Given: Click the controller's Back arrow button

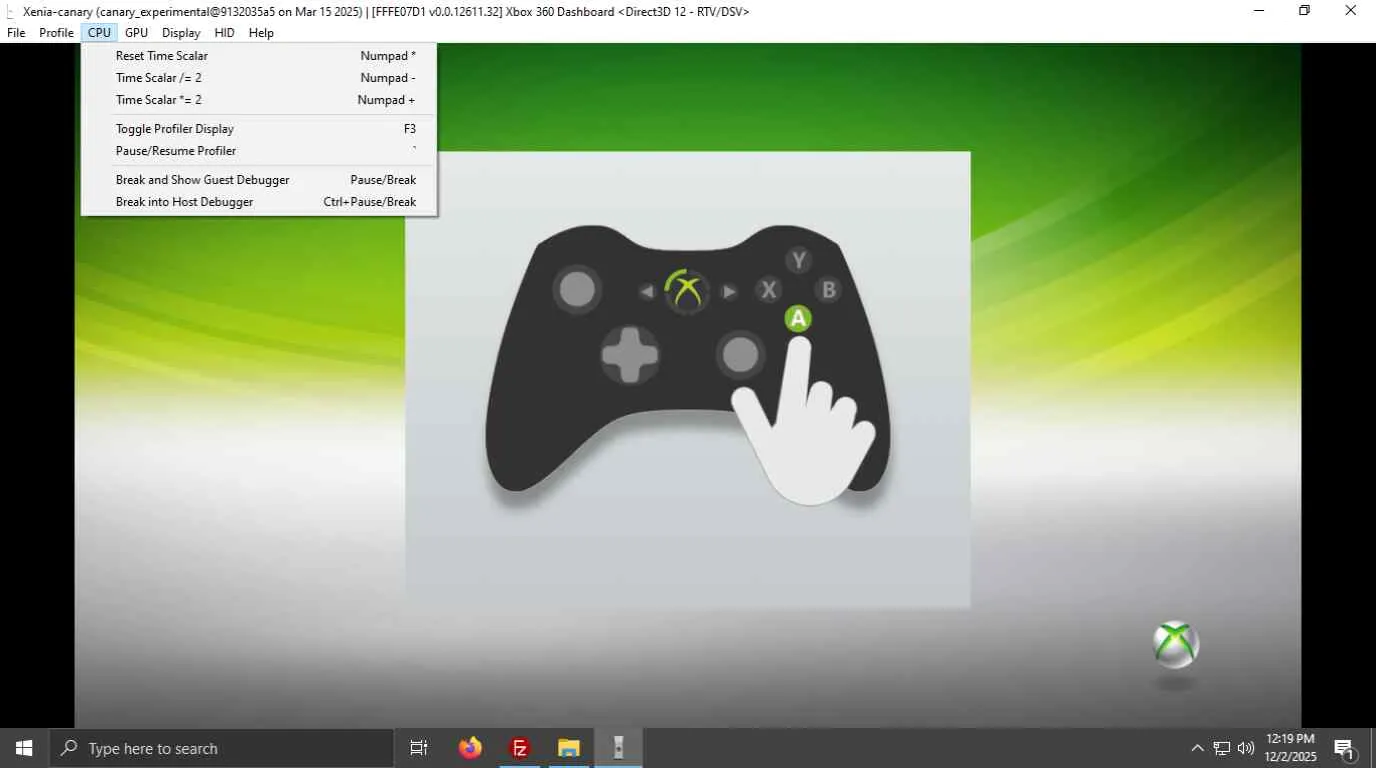Looking at the screenshot, I should click(x=647, y=292).
